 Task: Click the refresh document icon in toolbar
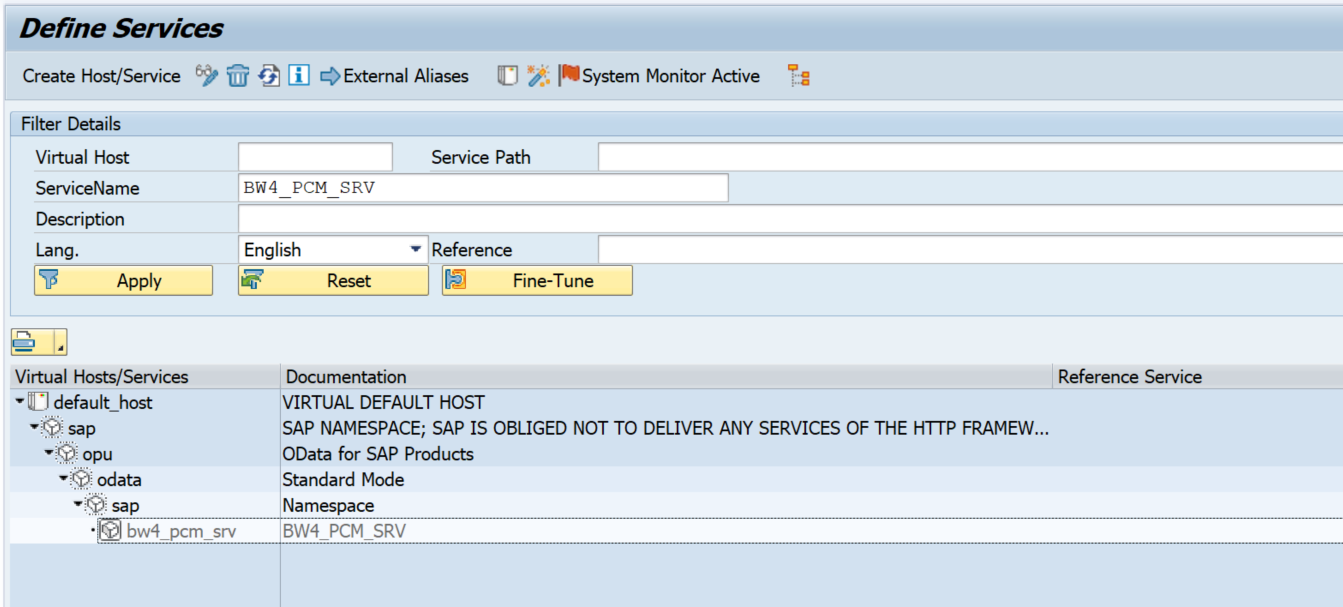click(x=268, y=76)
